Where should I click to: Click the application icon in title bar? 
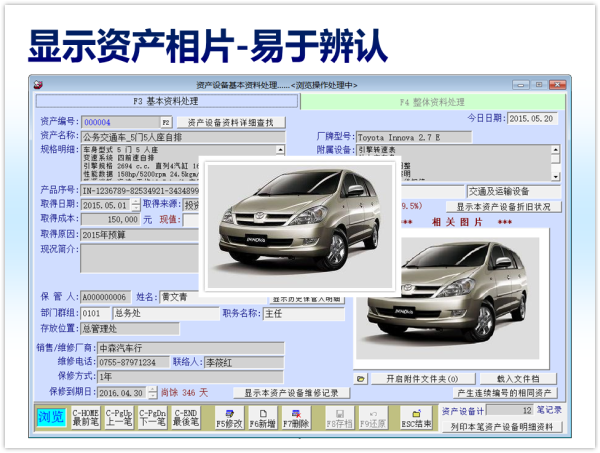pyautogui.click(x=38, y=85)
